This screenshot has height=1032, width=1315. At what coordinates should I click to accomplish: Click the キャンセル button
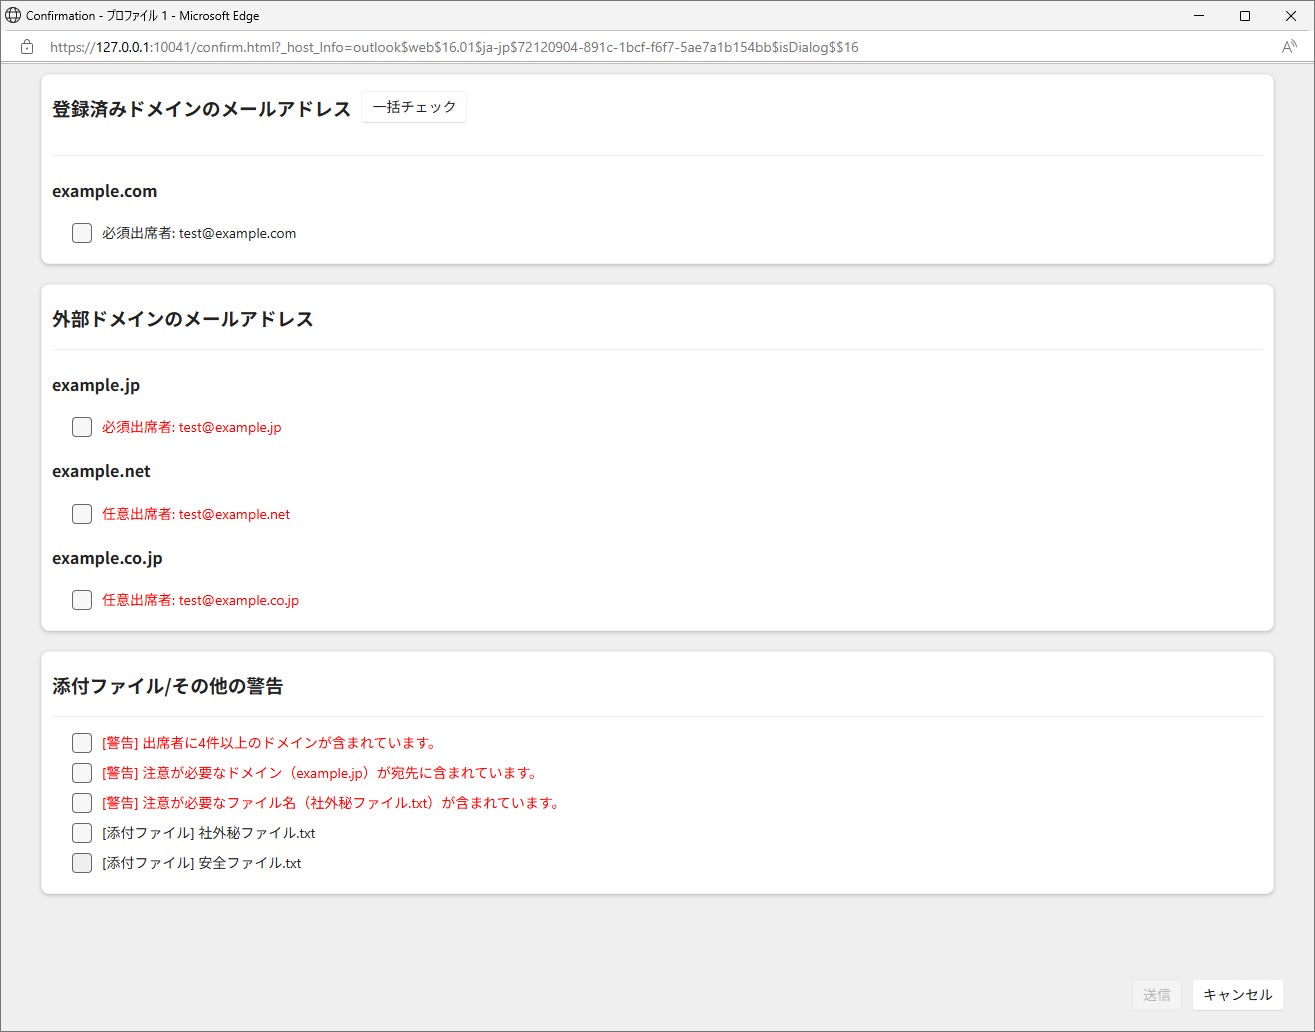point(1237,995)
